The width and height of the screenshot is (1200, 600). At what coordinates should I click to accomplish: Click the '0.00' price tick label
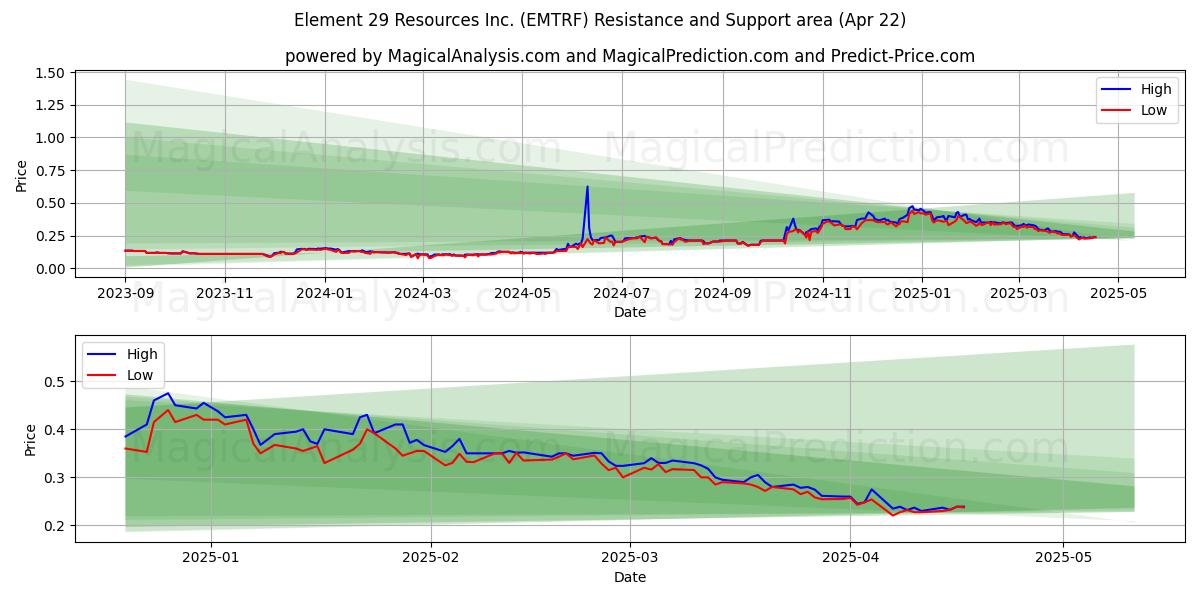[x=49, y=269]
